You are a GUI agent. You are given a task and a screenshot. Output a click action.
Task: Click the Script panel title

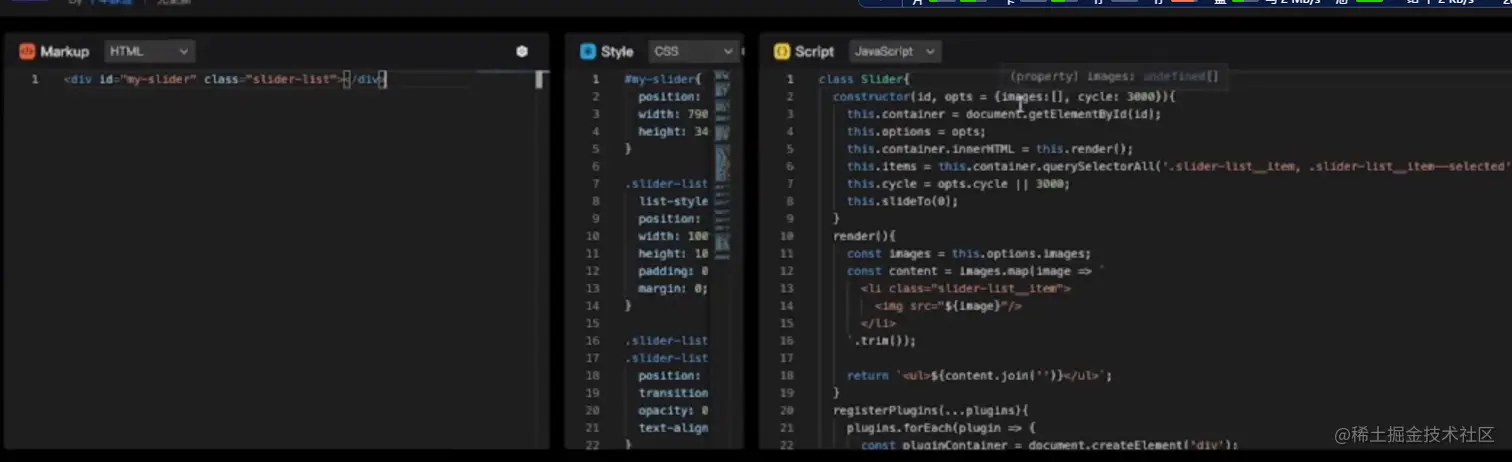(x=814, y=51)
